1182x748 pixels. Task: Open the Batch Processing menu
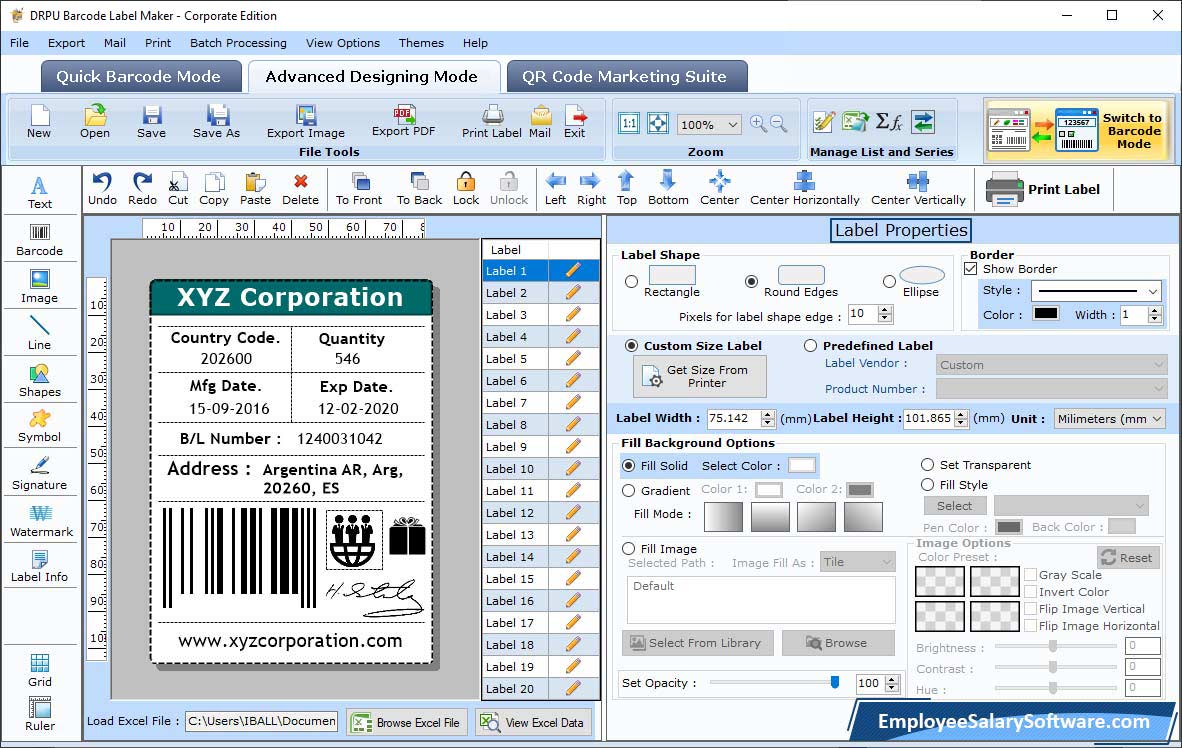(238, 43)
